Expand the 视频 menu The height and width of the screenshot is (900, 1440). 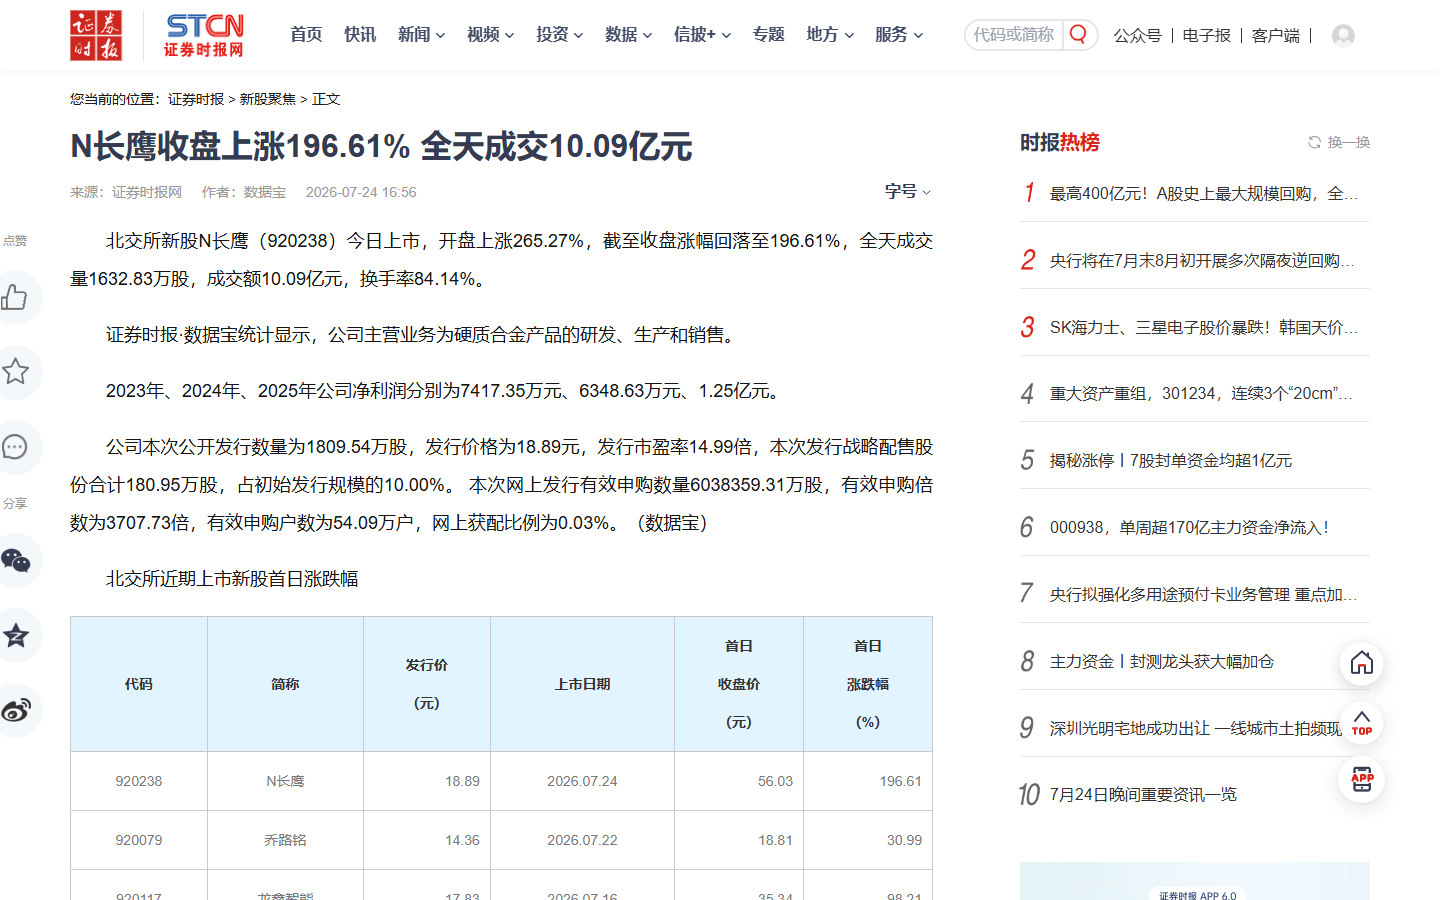pos(490,34)
